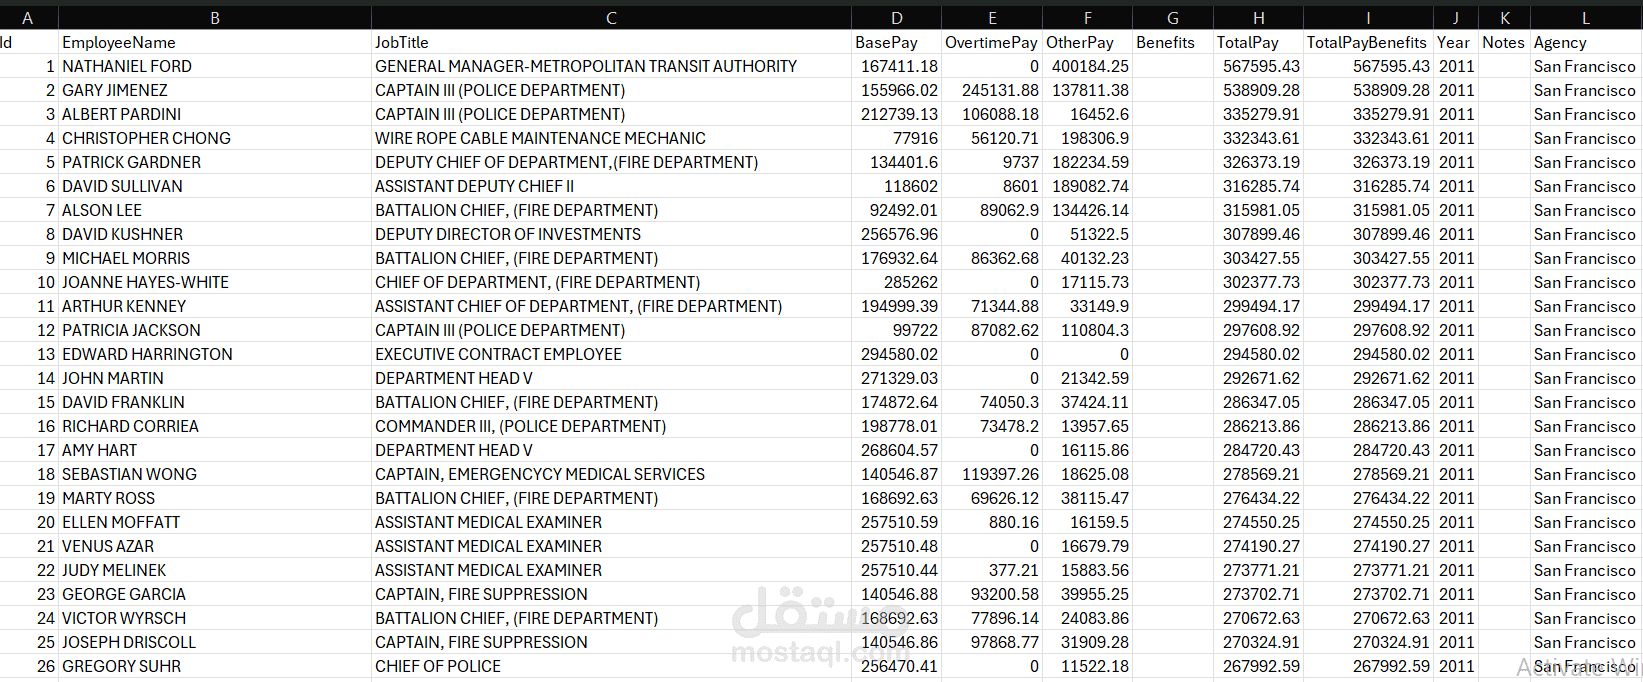
Task: Select the column G header
Action: click(1173, 18)
